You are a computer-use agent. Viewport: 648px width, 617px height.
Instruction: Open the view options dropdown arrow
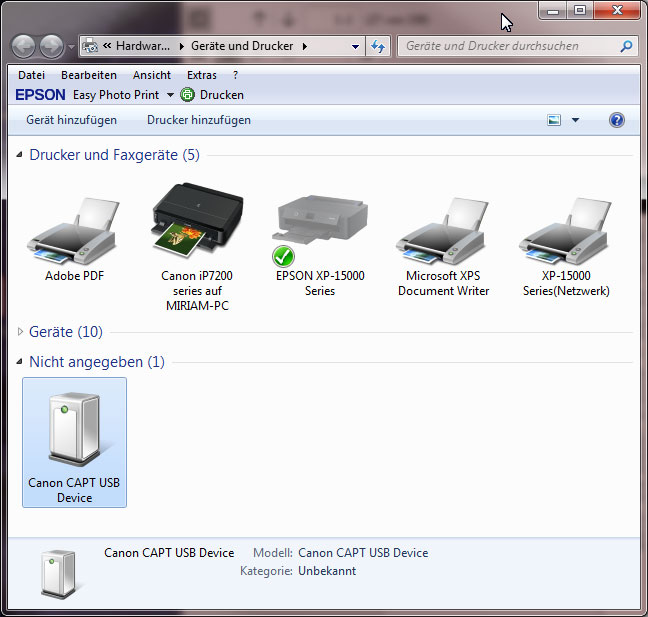tap(575, 120)
